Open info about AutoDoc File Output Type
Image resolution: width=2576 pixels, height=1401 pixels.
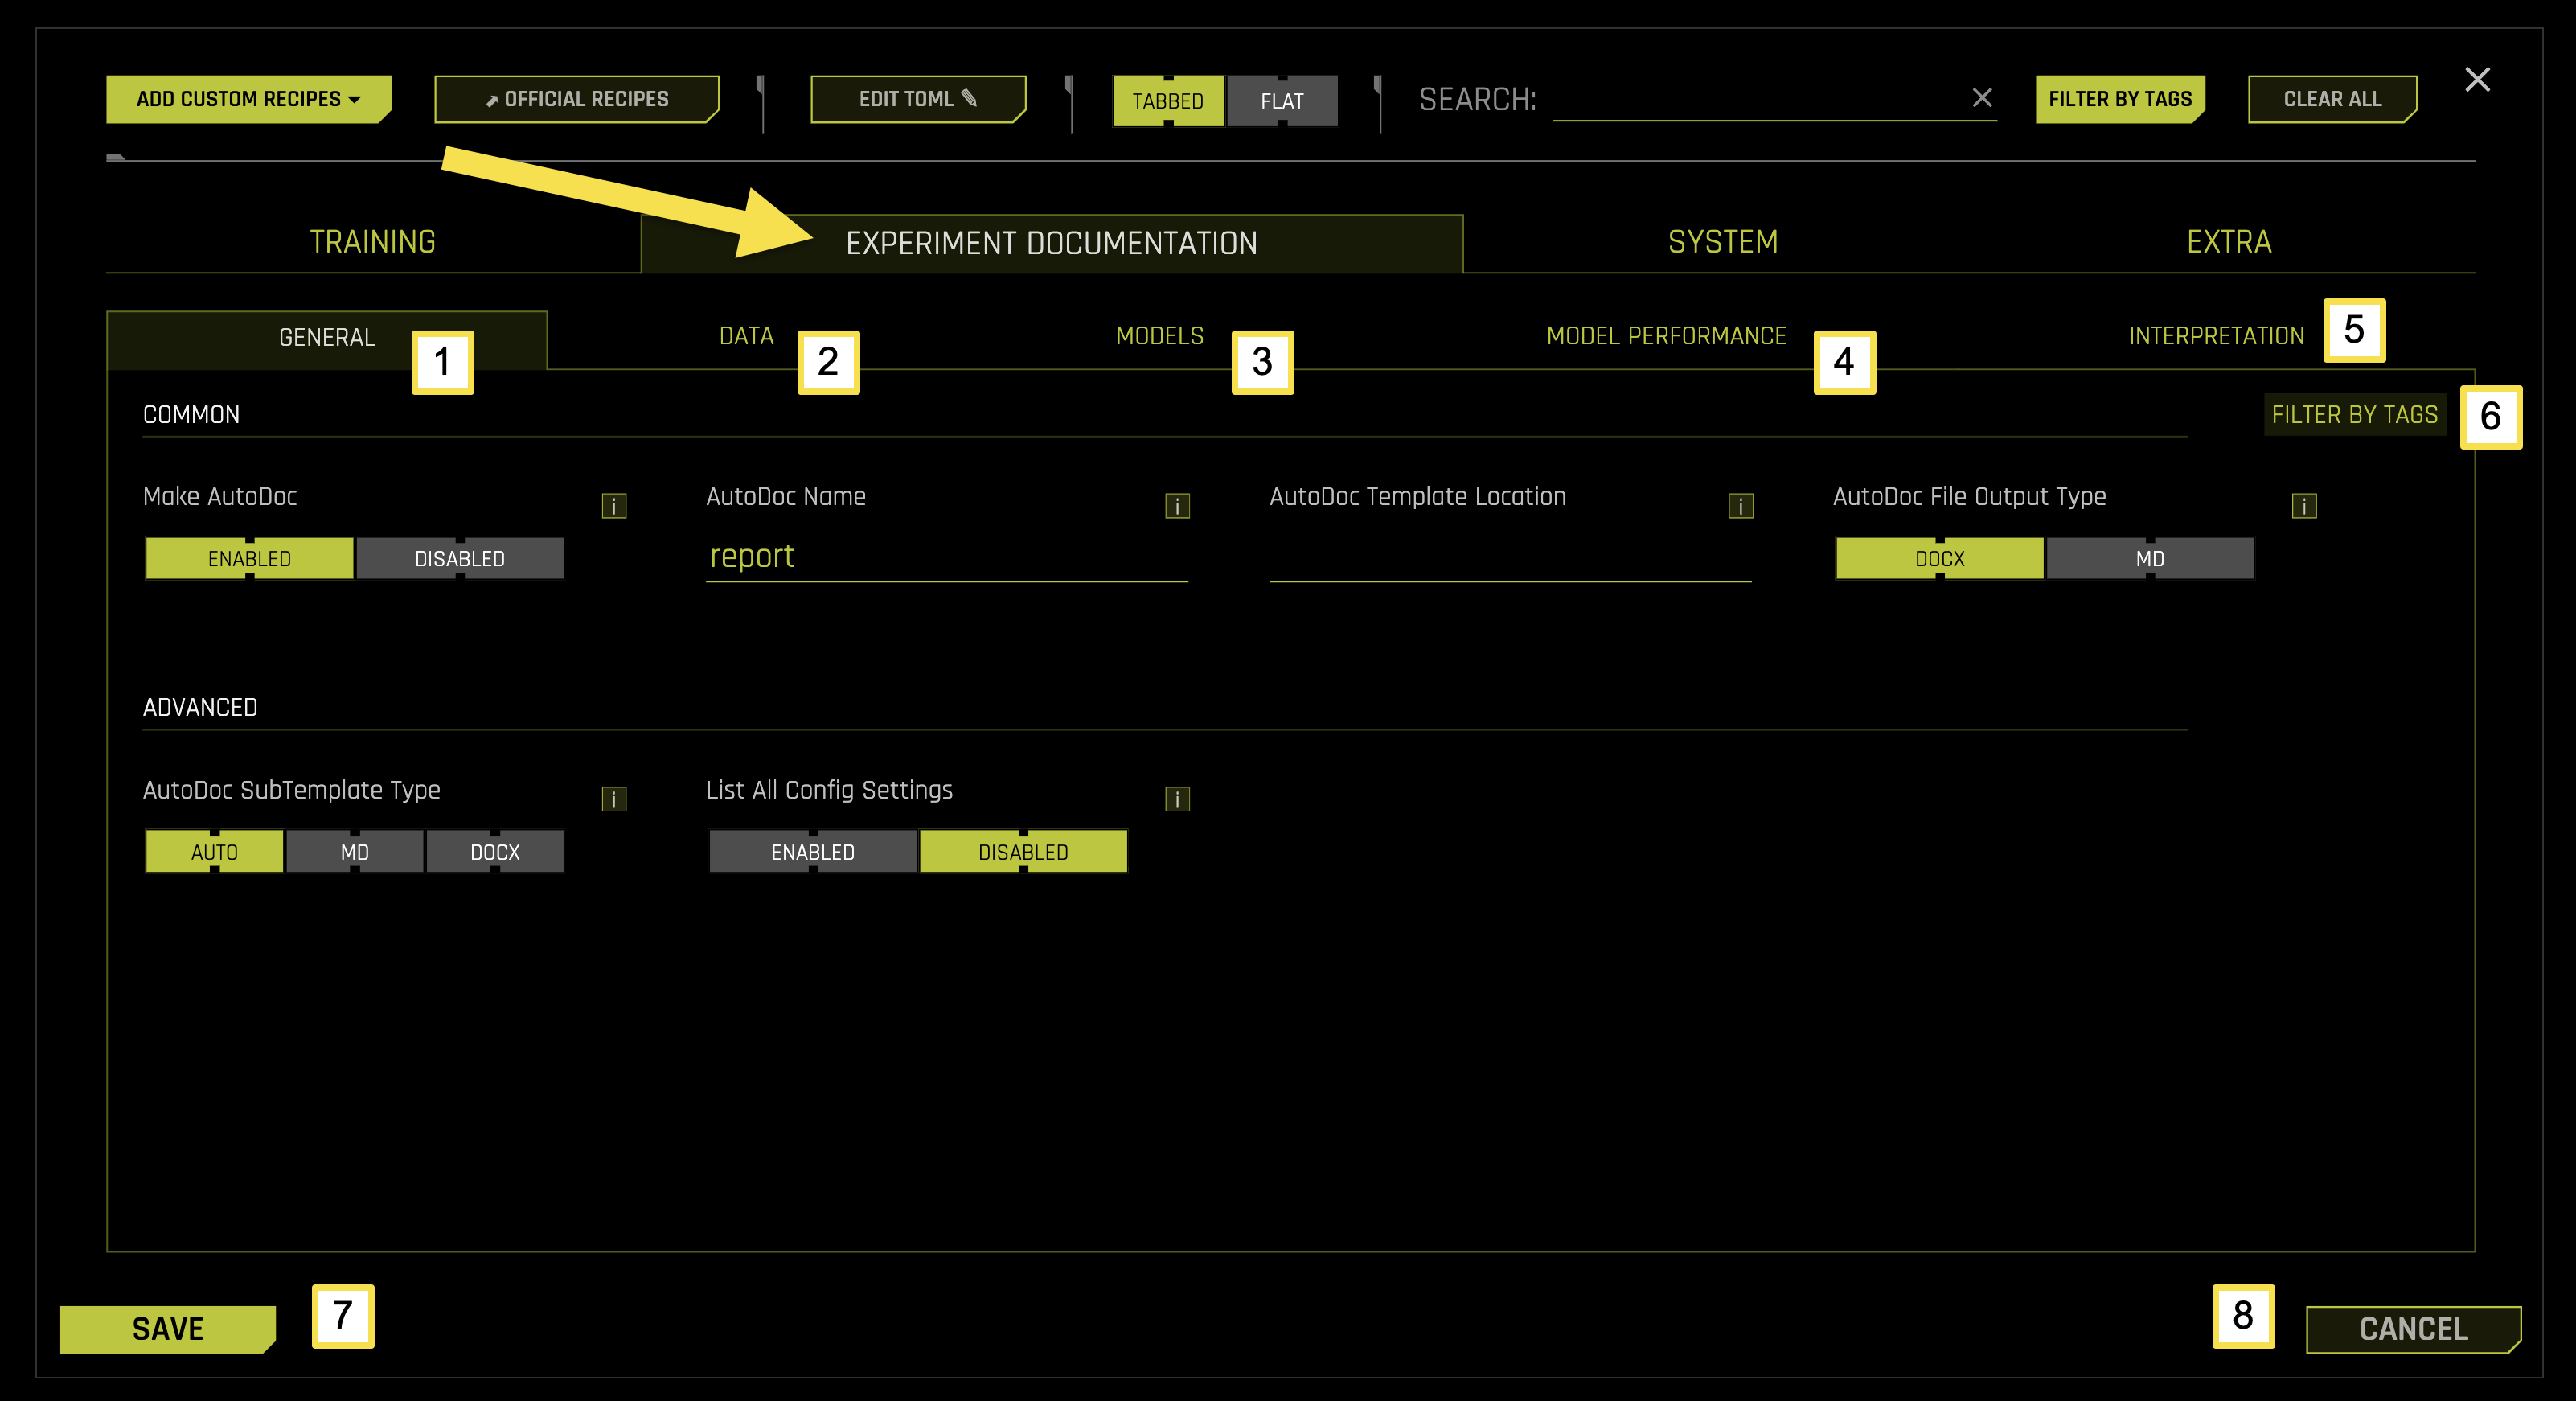click(x=2304, y=506)
